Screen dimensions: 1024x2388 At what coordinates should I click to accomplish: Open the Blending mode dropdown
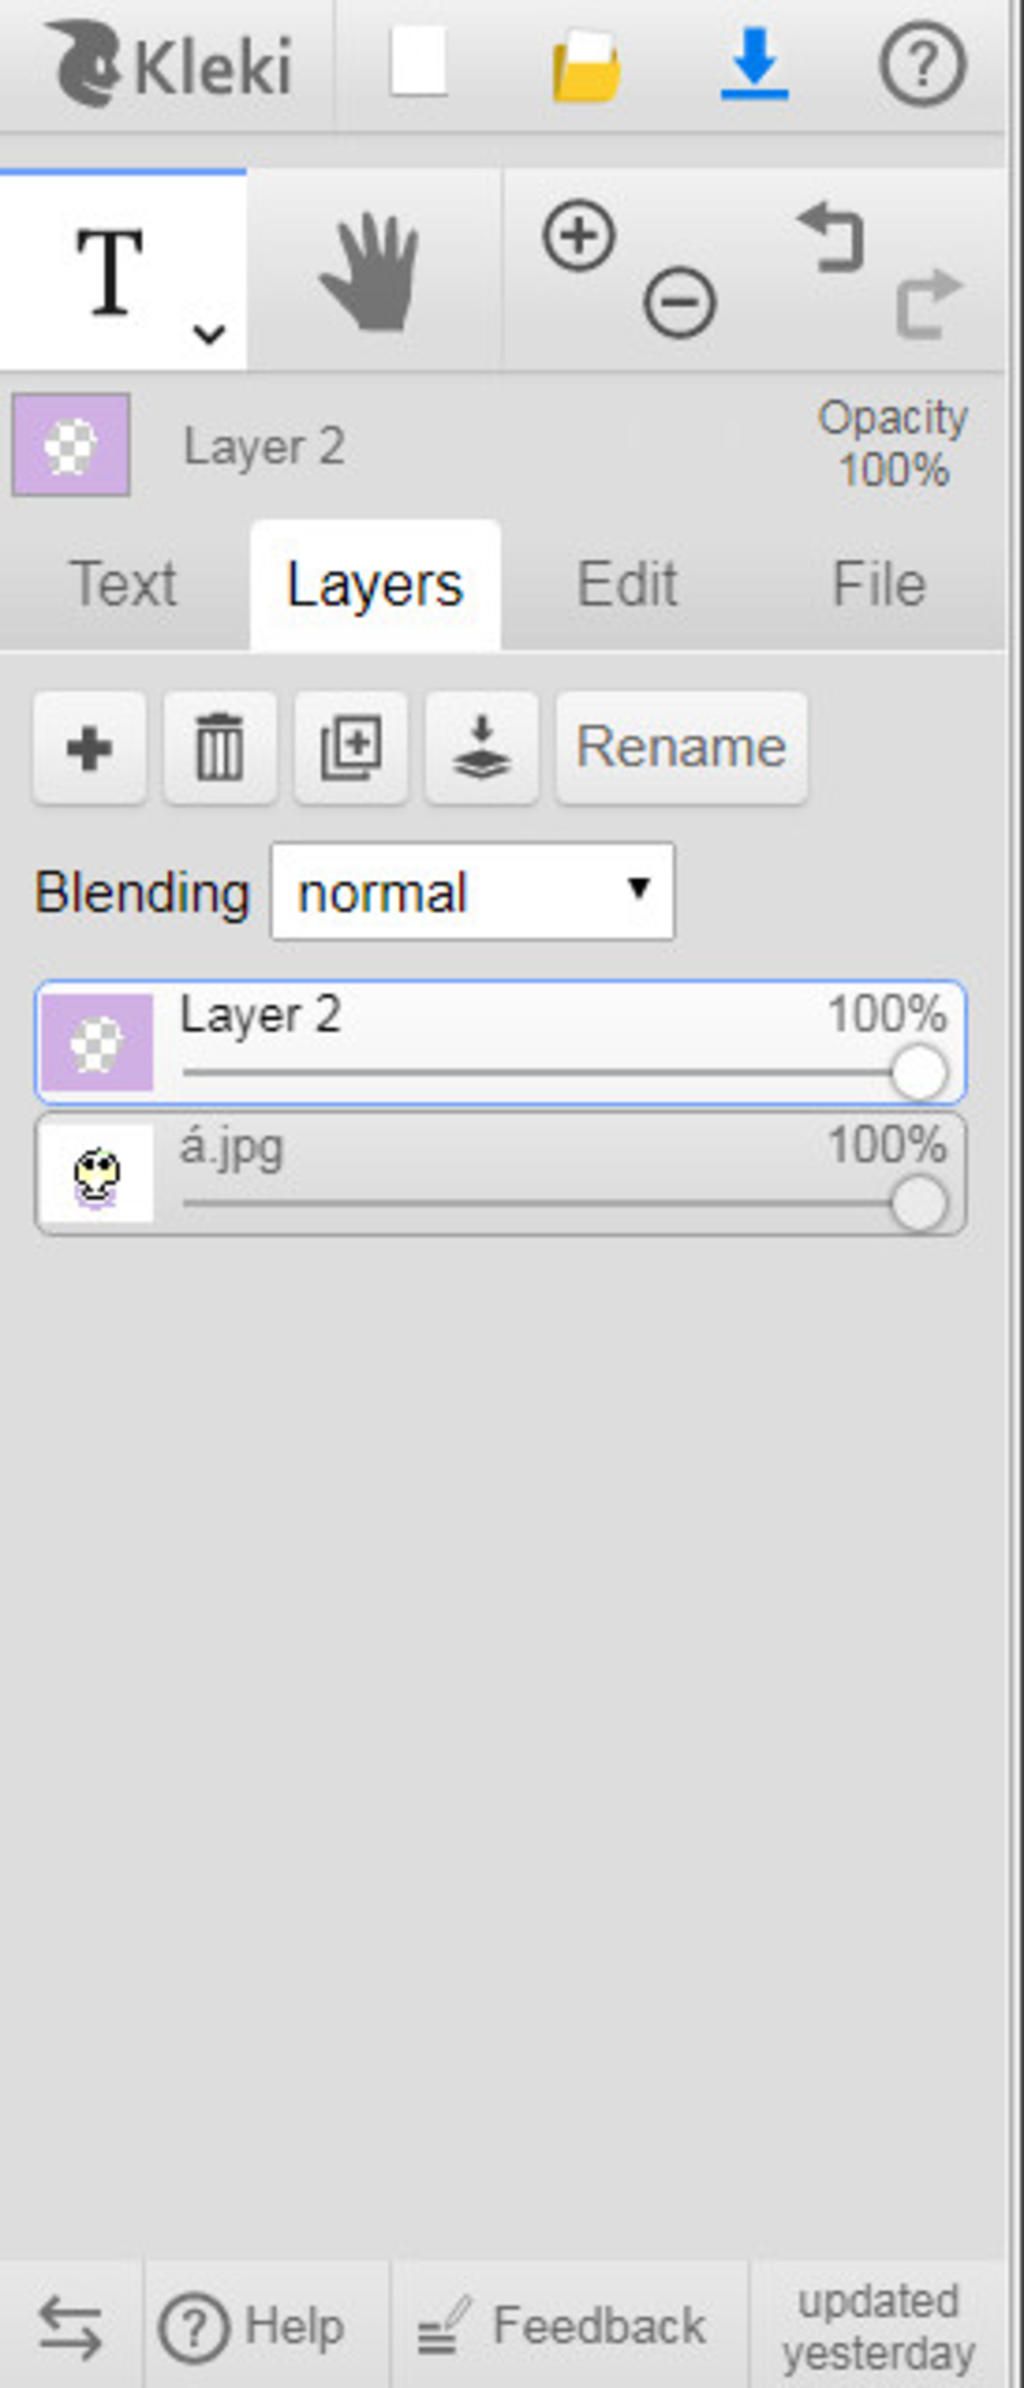pos(473,891)
